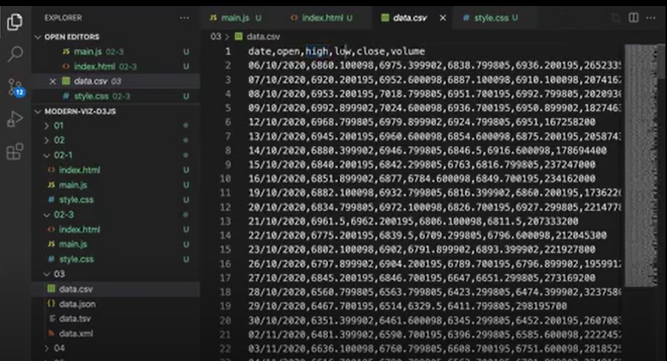667x361 pixels.
Task: Expand the 02 folder
Action: point(59,140)
